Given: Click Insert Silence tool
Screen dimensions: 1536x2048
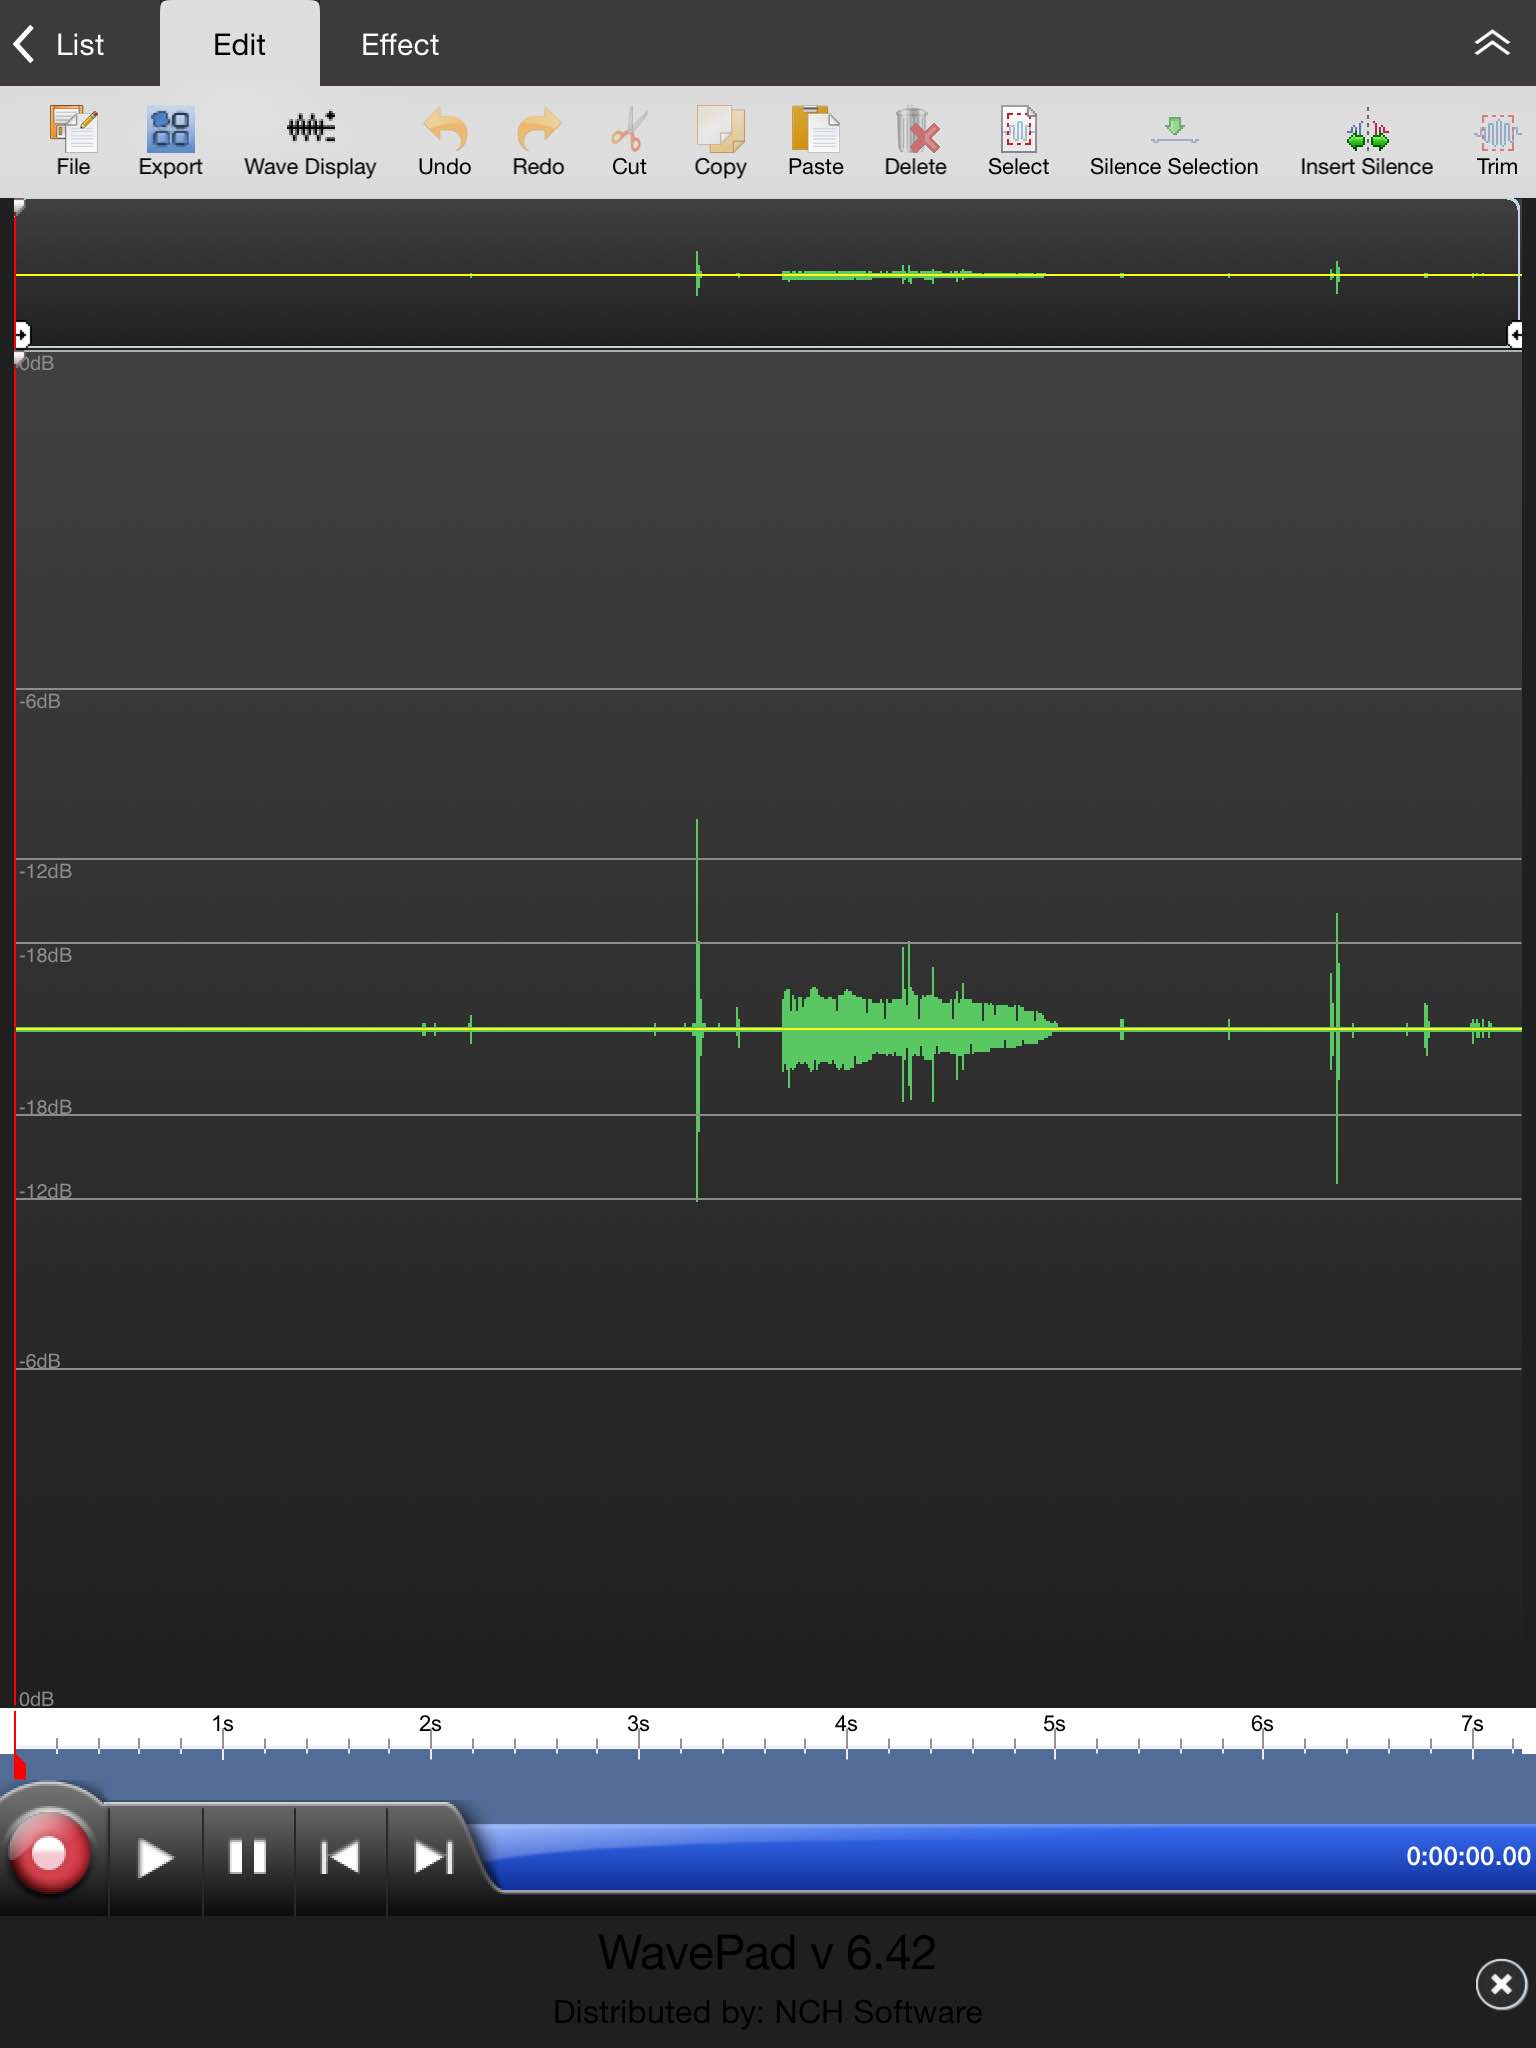Looking at the screenshot, I should (x=1366, y=141).
